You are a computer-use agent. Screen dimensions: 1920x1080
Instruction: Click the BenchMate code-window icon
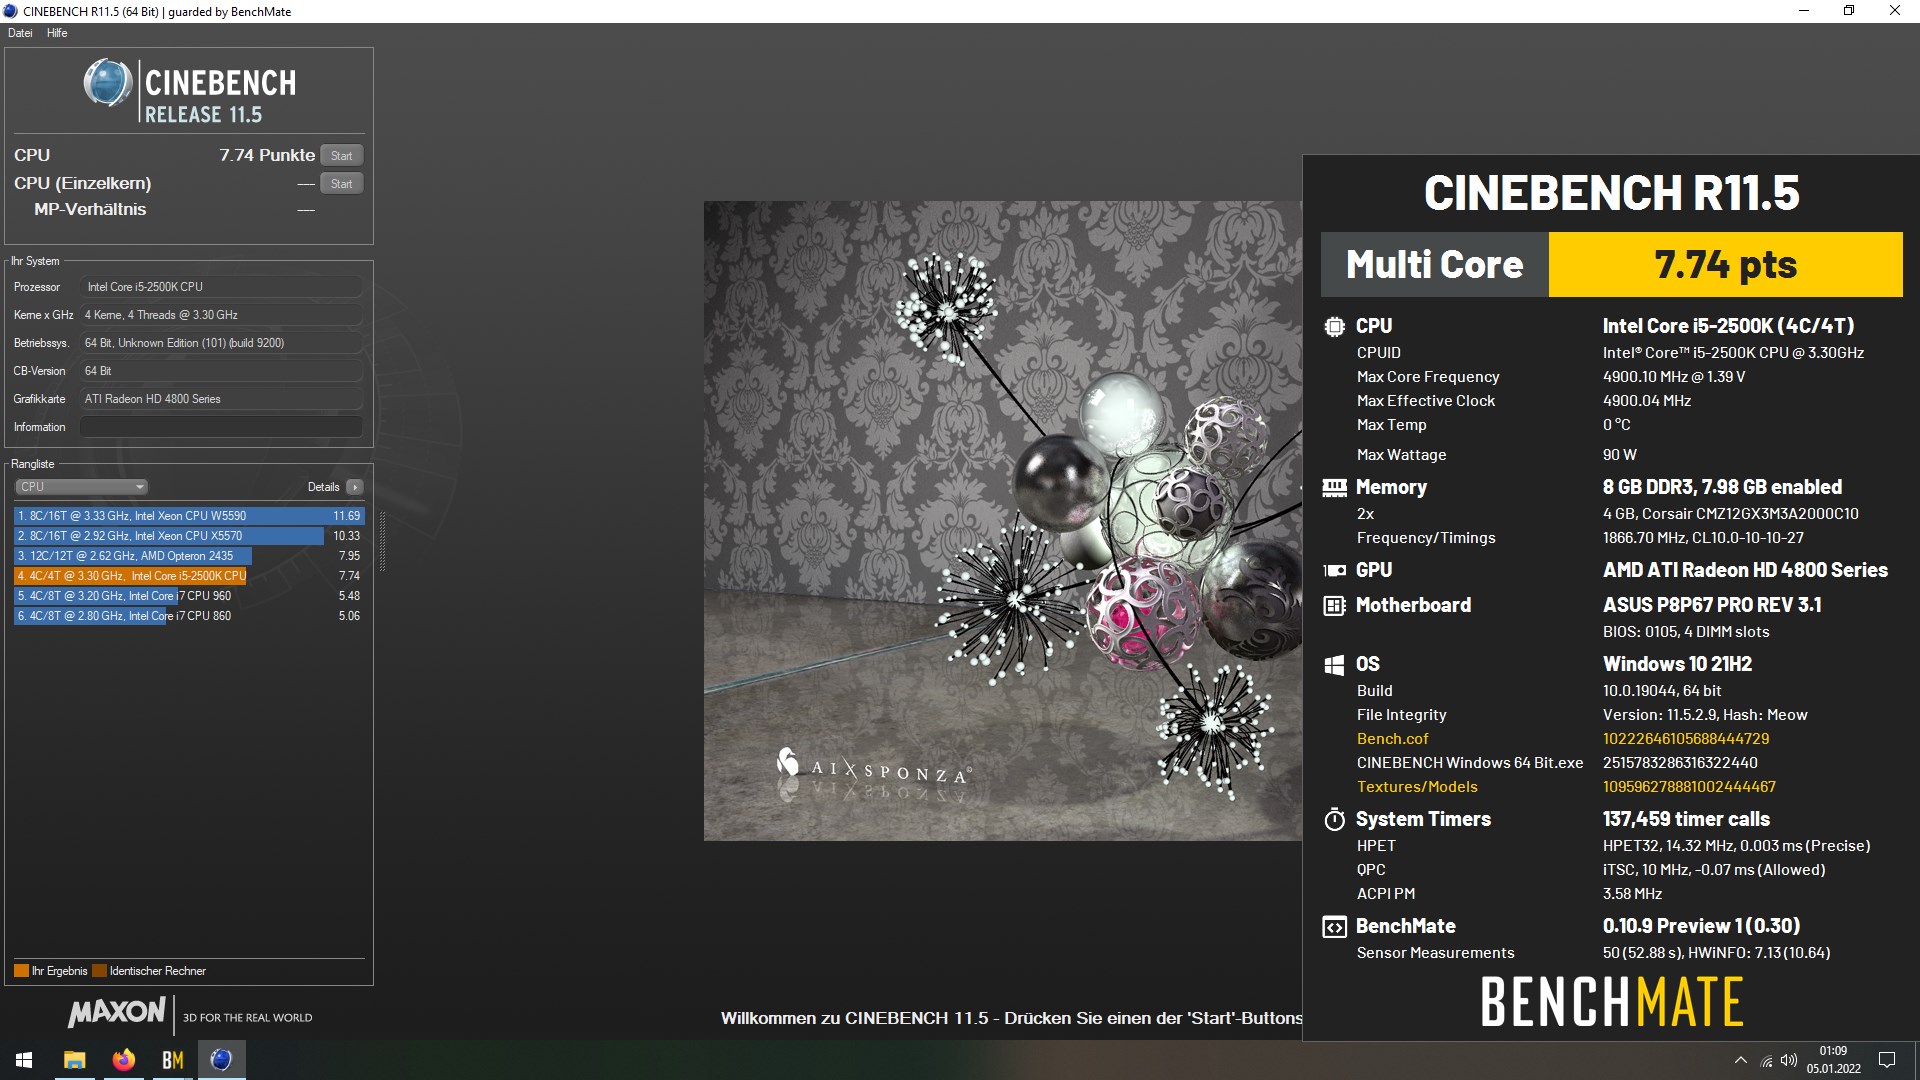click(x=1334, y=927)
